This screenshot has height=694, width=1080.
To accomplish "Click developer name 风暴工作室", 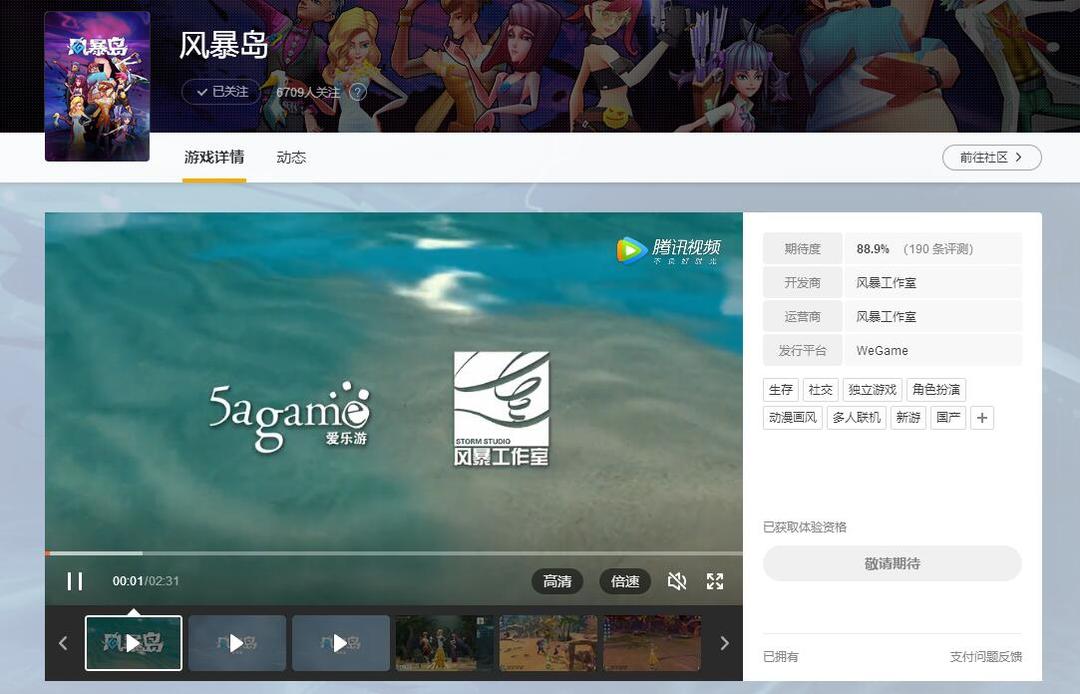I will coord(886,283).
